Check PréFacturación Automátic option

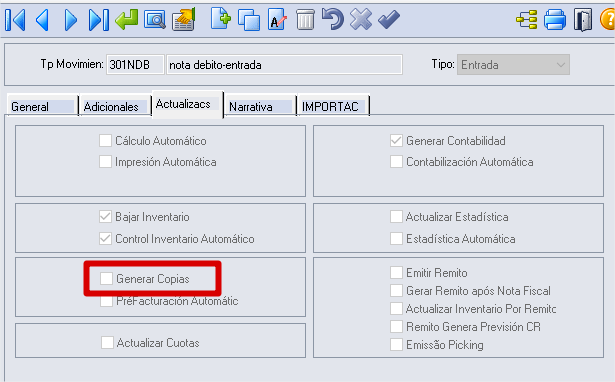pos(106,301)
